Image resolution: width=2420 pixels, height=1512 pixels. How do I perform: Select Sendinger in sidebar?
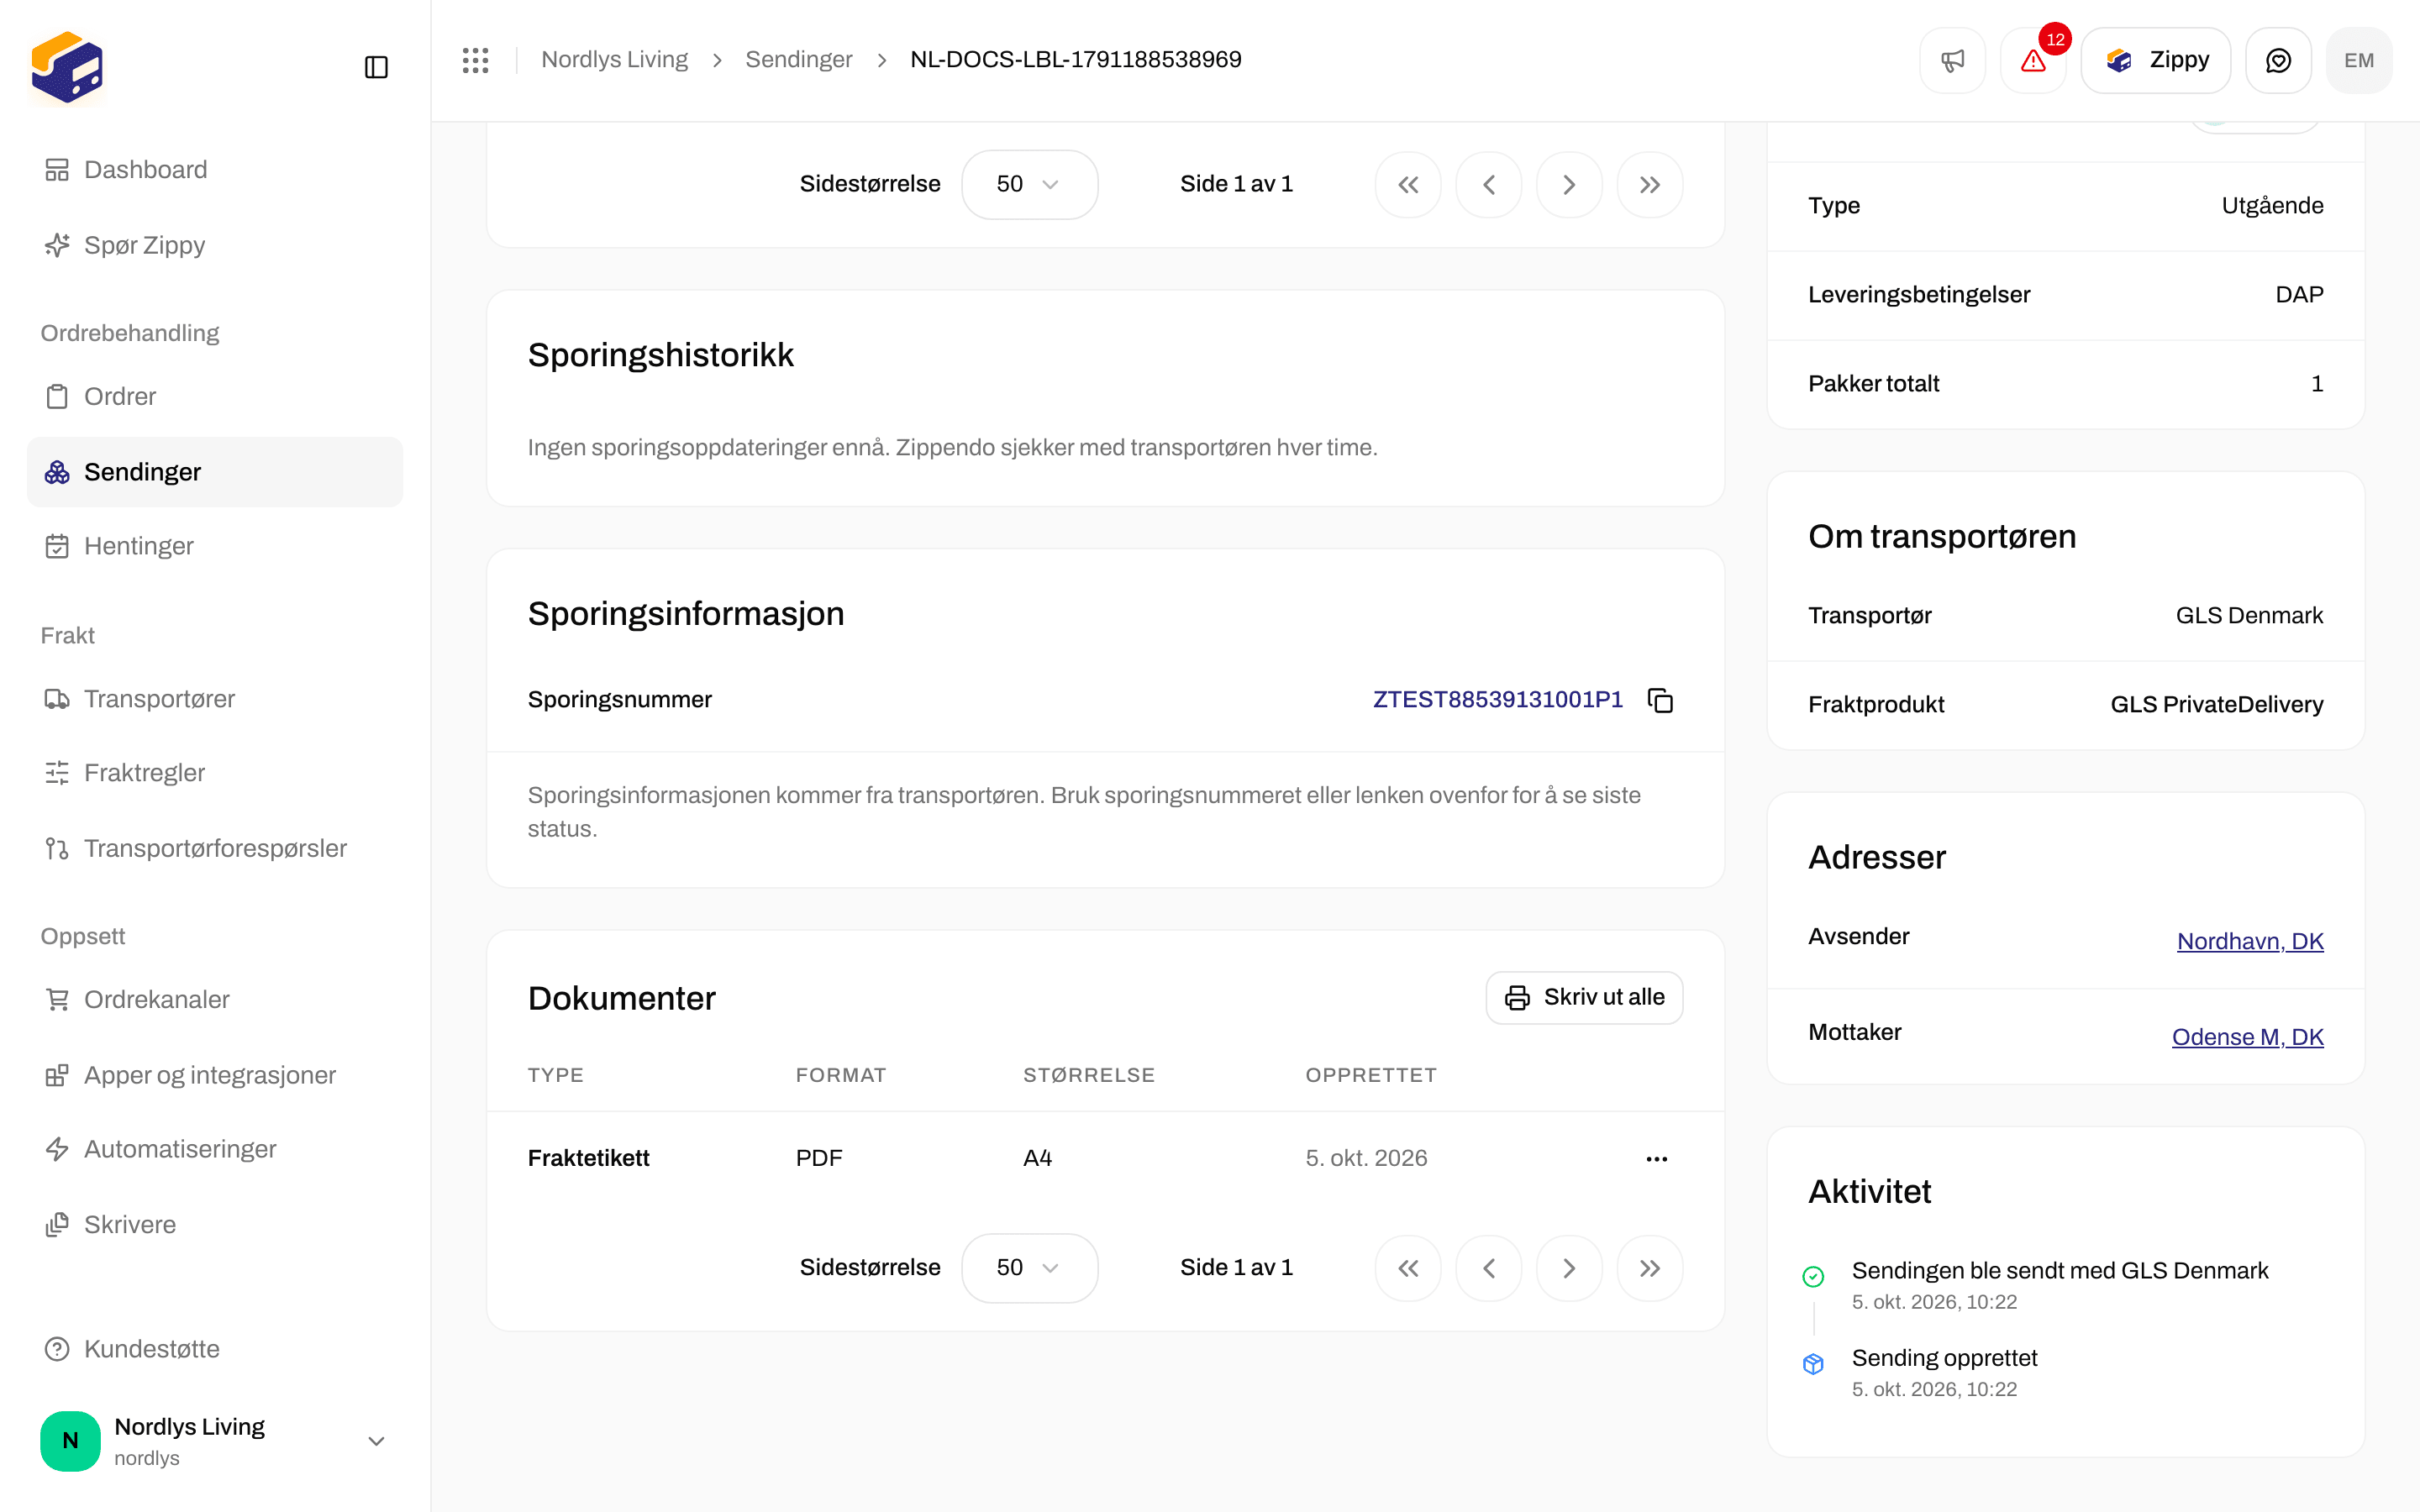(x=215, y=471)
